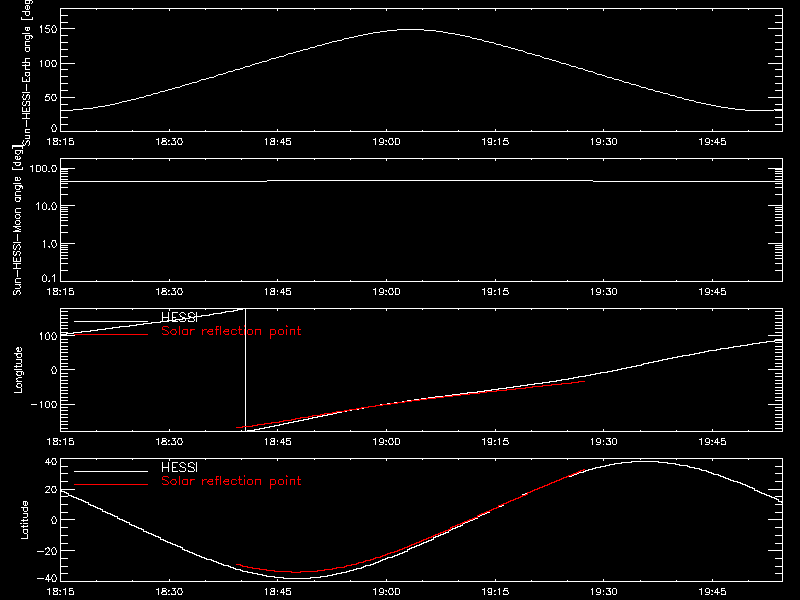Select HESSI legend label in Longitude plot
The width and height of the screenshot is (800, 600).
179,317
